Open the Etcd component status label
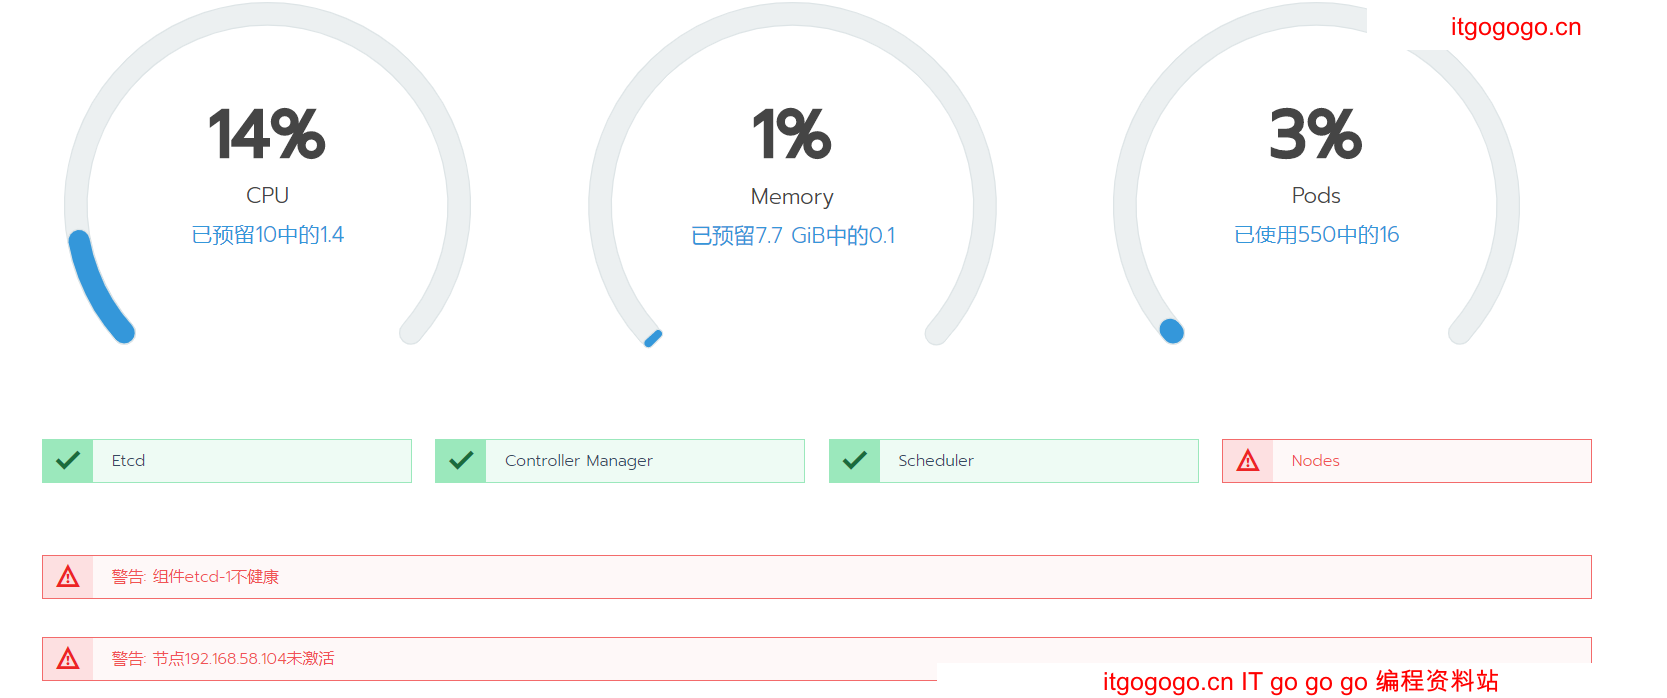The image size is (1667, 698). (x=128, y=461)
